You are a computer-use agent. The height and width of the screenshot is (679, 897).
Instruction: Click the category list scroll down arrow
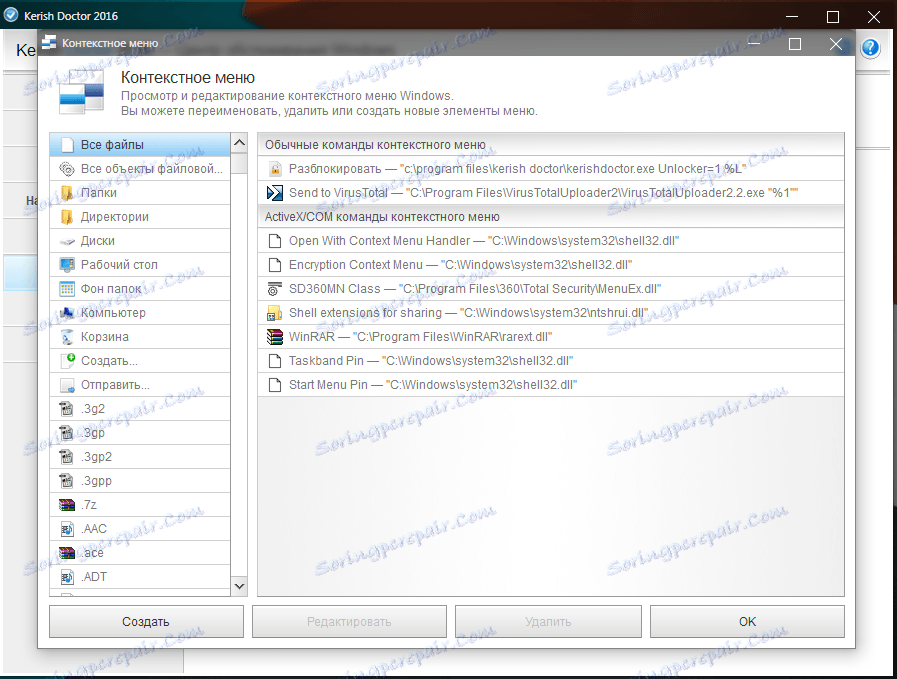(x=240, y=586)
